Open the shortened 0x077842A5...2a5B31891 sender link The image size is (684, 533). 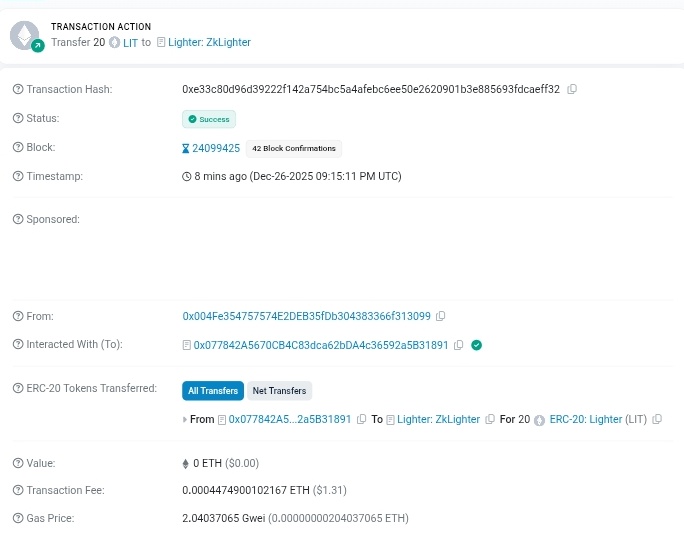point(290,419)
